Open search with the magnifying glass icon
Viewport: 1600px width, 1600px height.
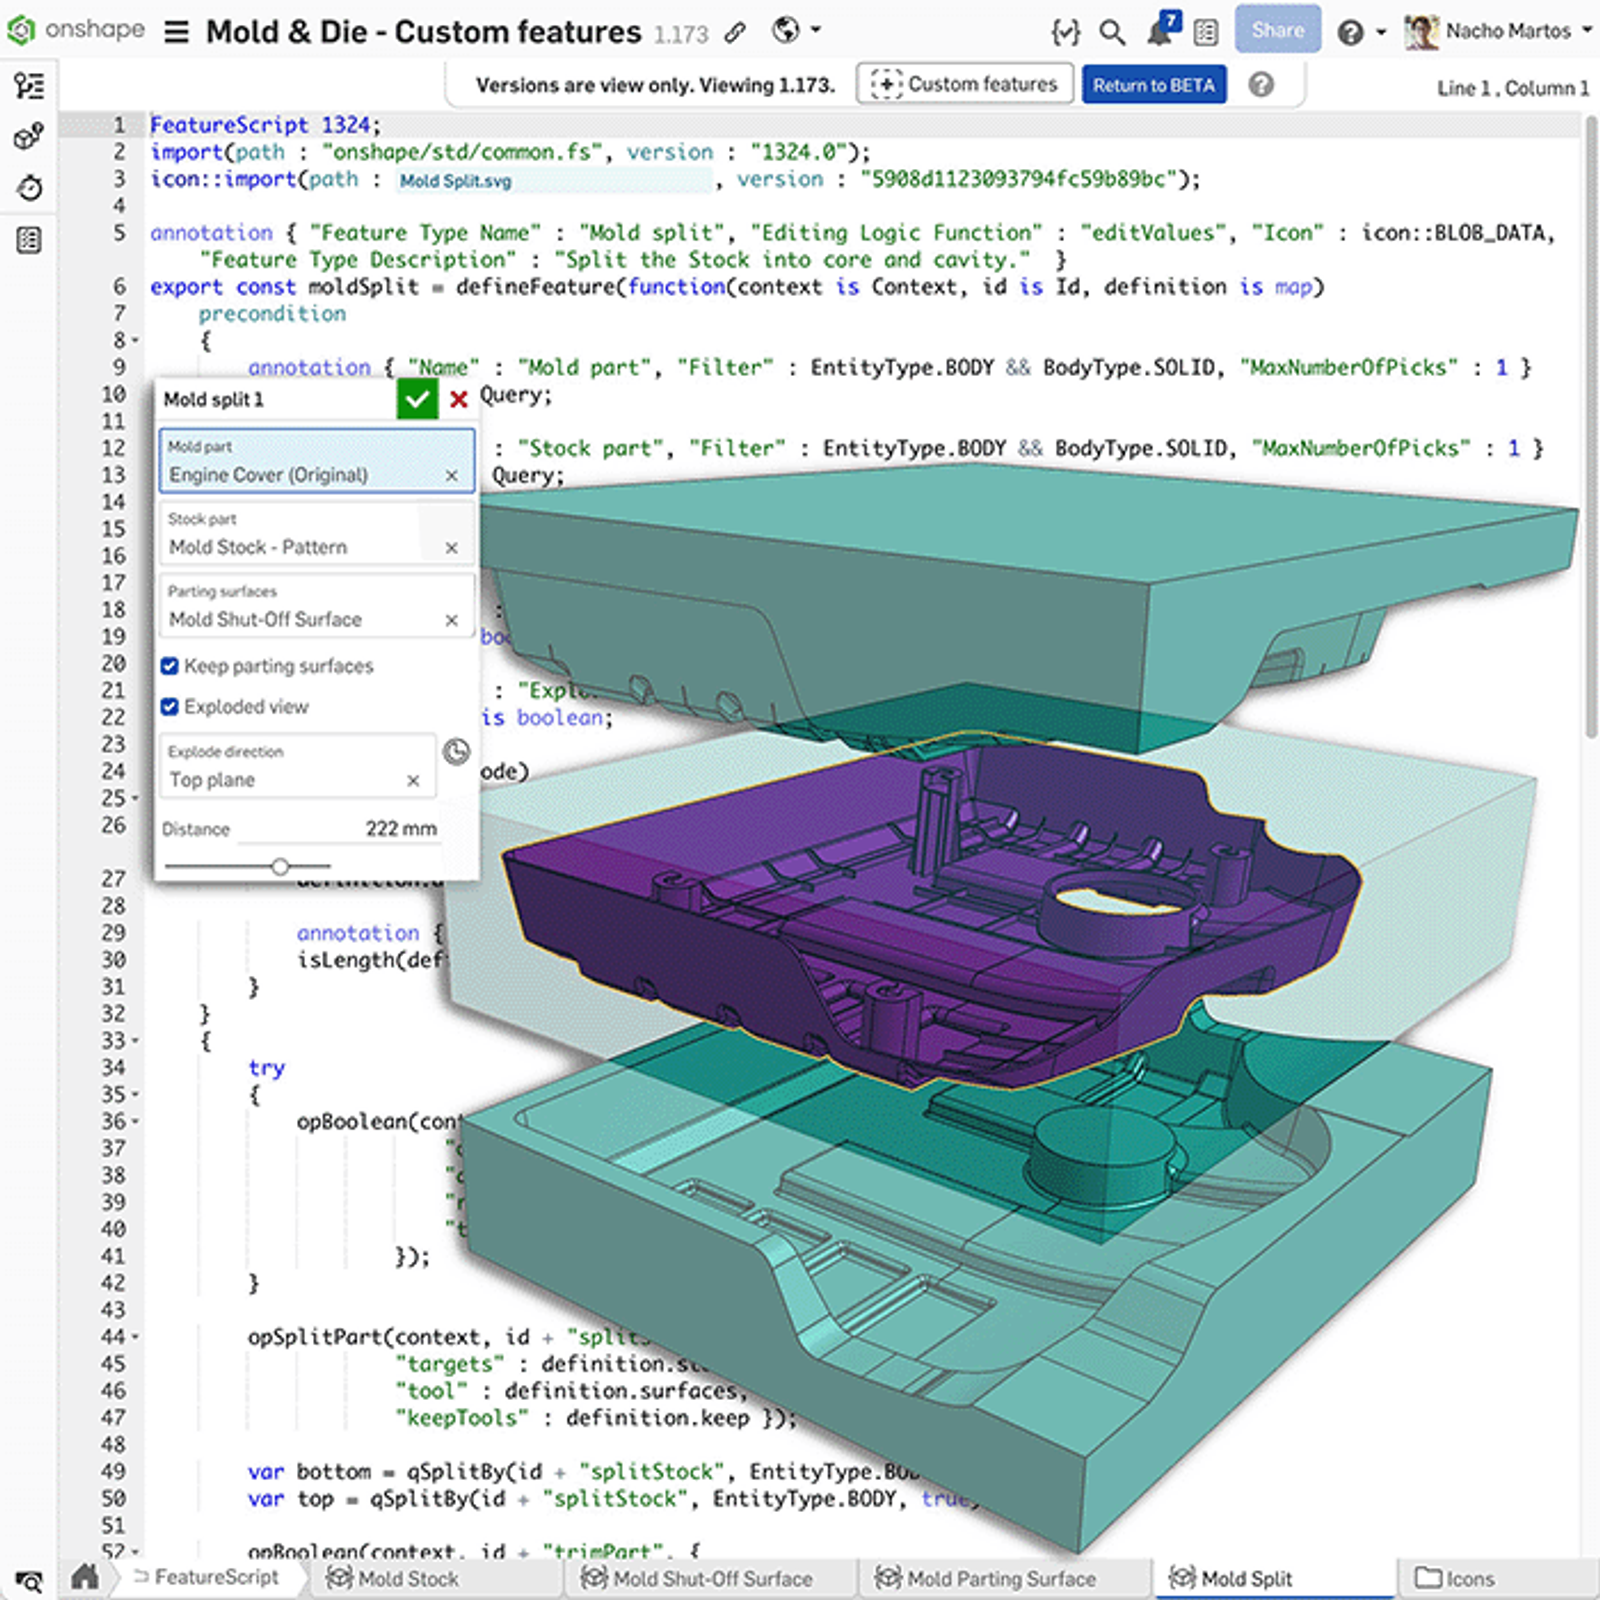point(1111,31)
